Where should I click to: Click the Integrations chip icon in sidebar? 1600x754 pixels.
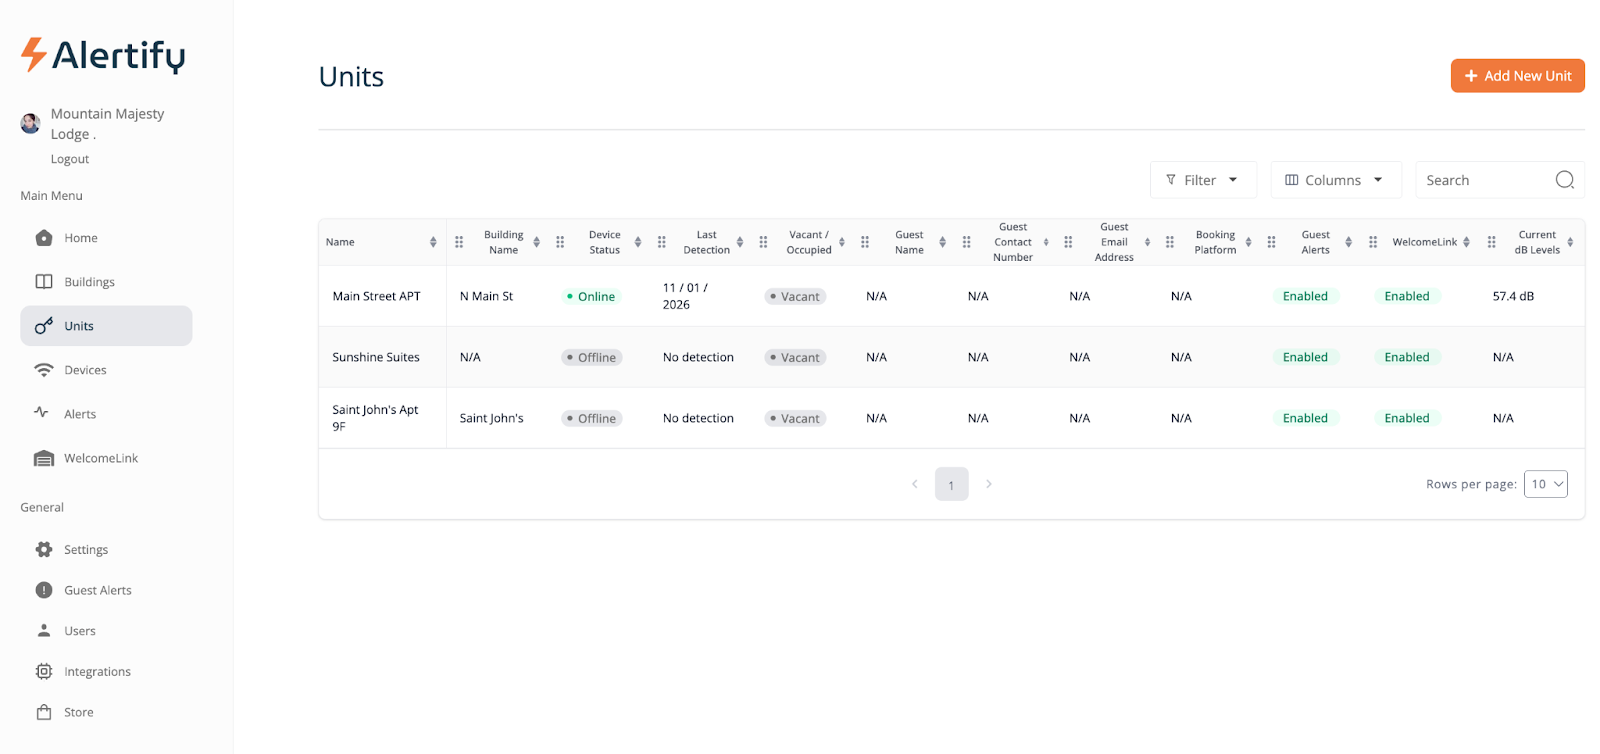(x=44, y=672)
